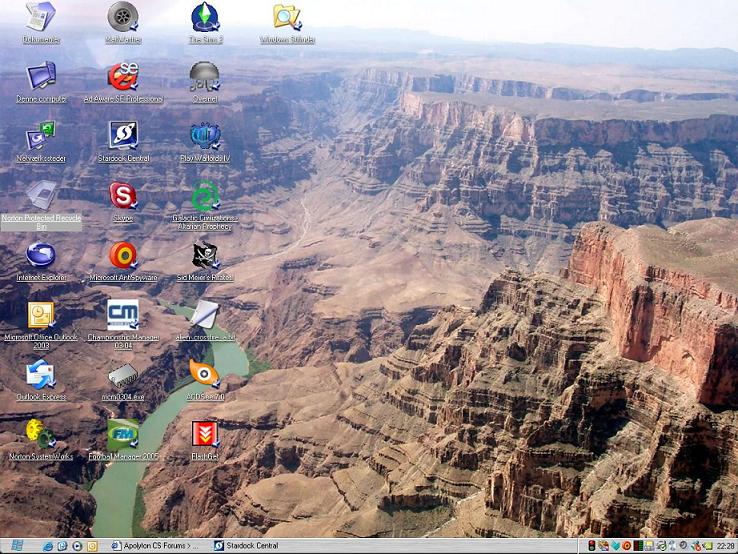The image size is (738, 554).
Task: Select Championship Manager 03/04 icon
Action: 123,314
